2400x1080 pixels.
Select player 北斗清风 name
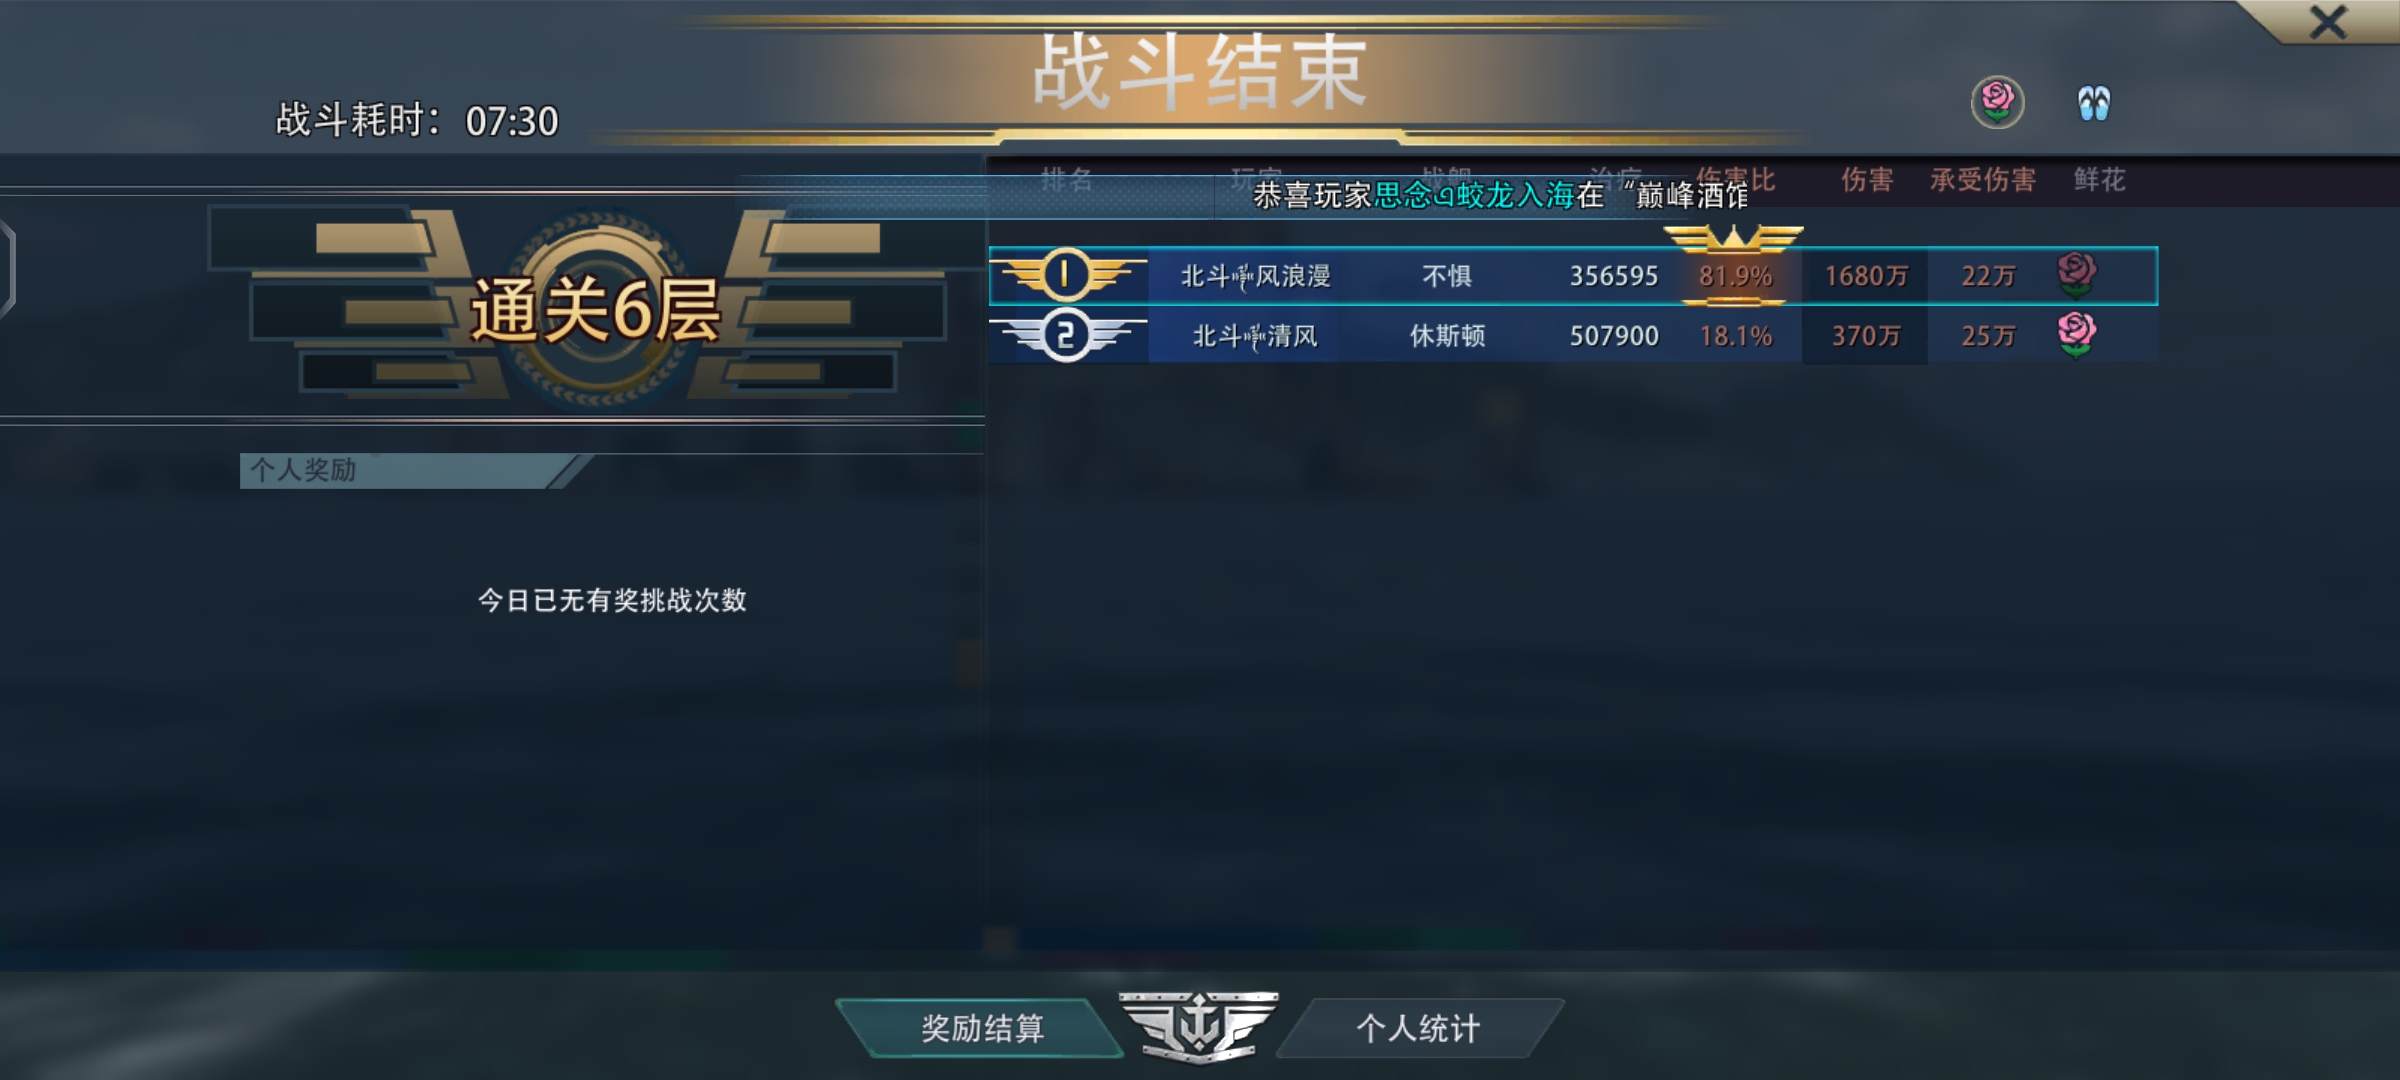(1255, 336)
